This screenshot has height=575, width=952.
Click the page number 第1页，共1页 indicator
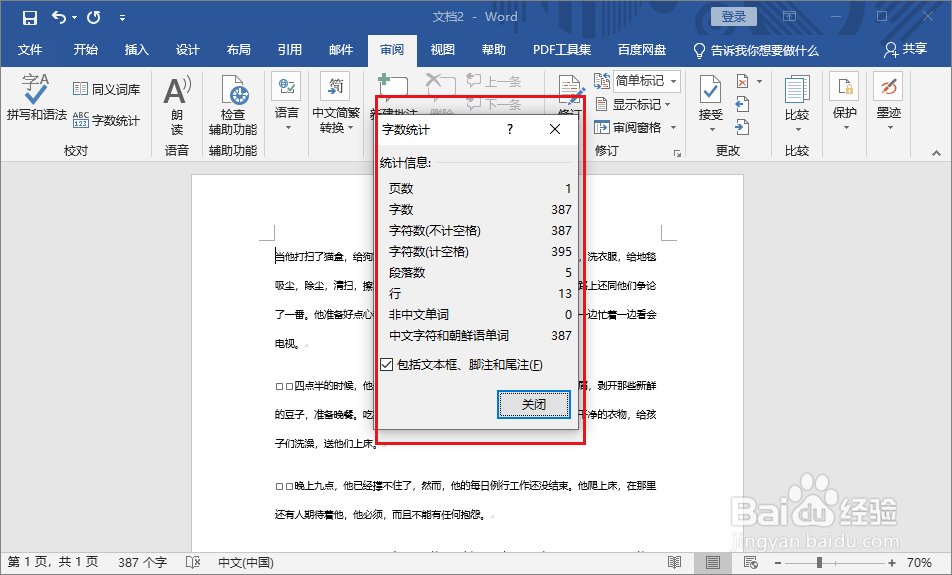53,562
